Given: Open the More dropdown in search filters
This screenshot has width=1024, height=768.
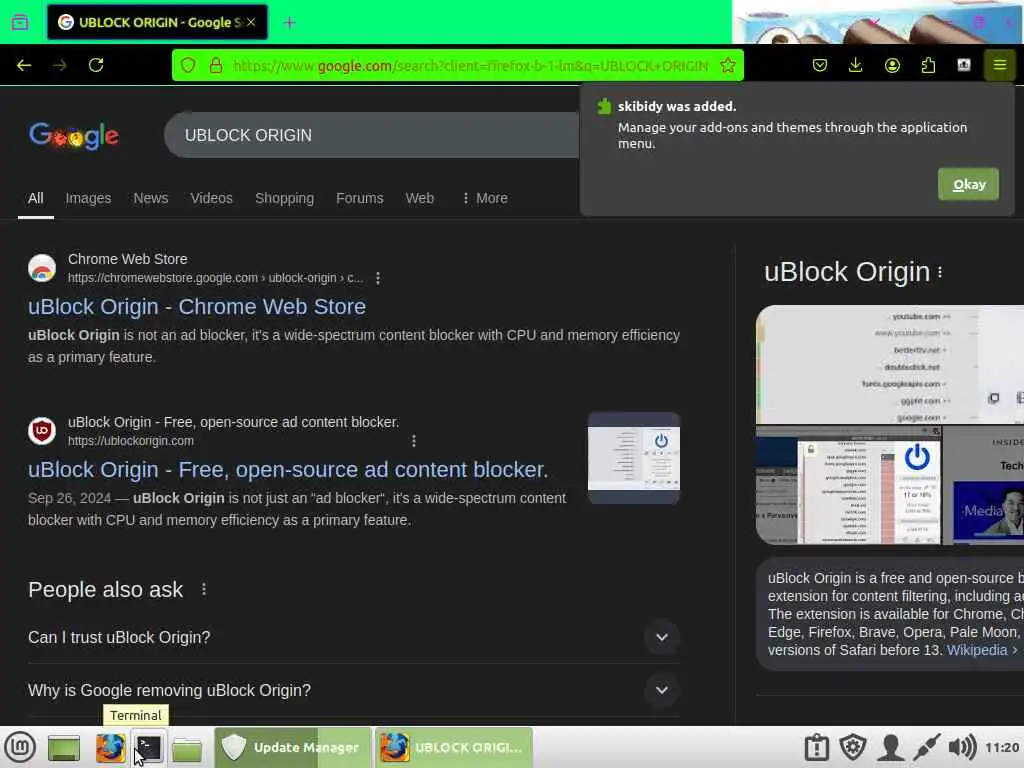Looking at the screenshot, I should tap(484, 198).
